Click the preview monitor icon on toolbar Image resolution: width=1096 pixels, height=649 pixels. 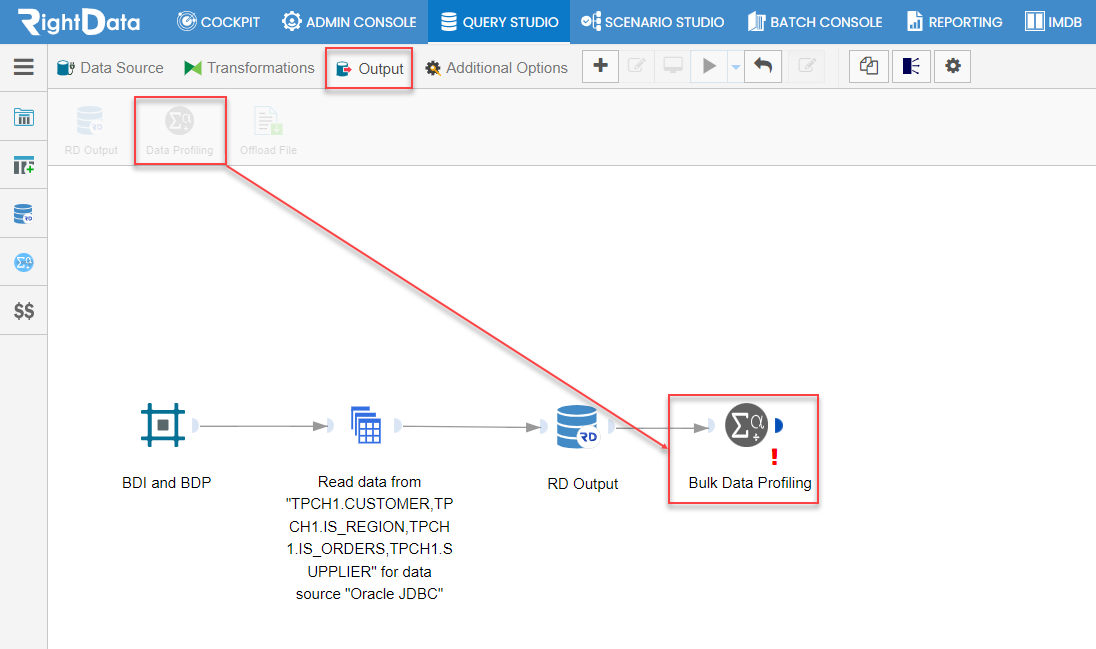click(672, 66)
